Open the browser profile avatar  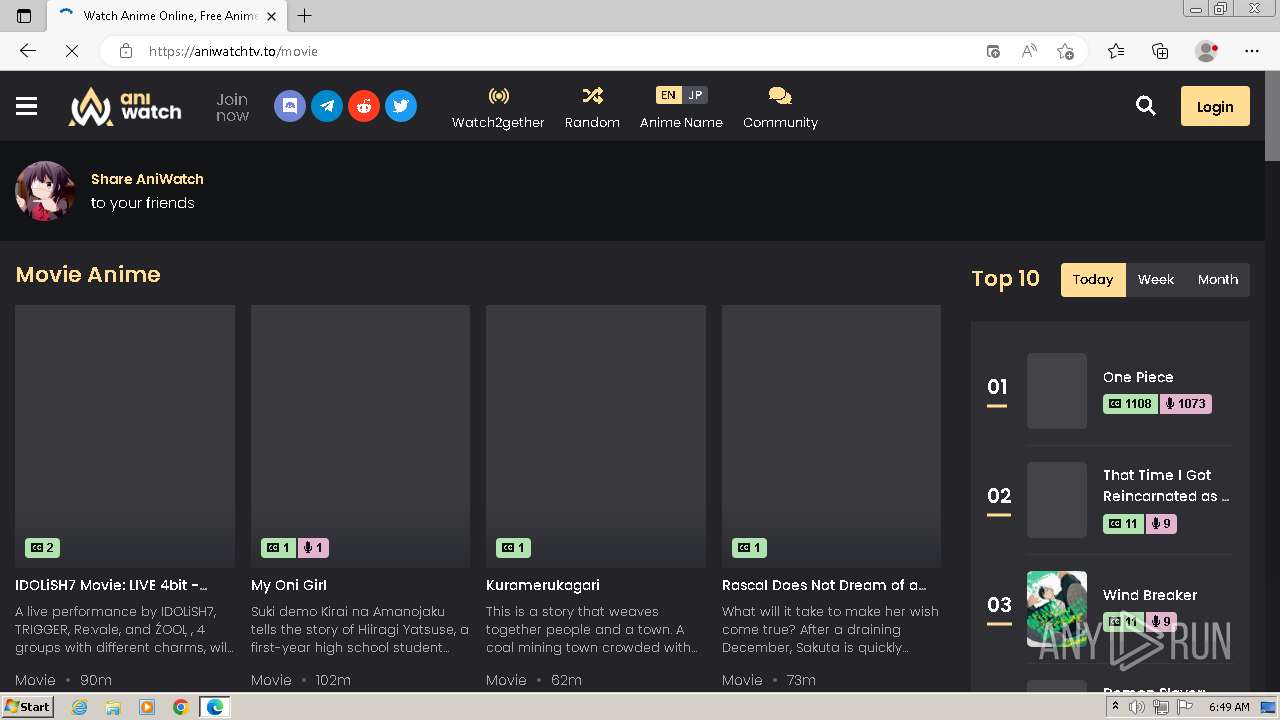tap(1206, 51)
